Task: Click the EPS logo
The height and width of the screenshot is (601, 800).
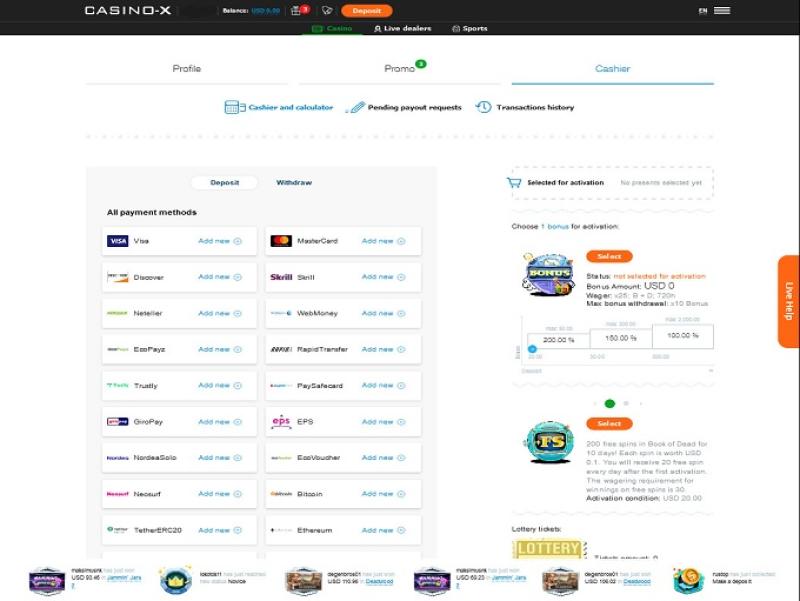Action: [281, 421]
